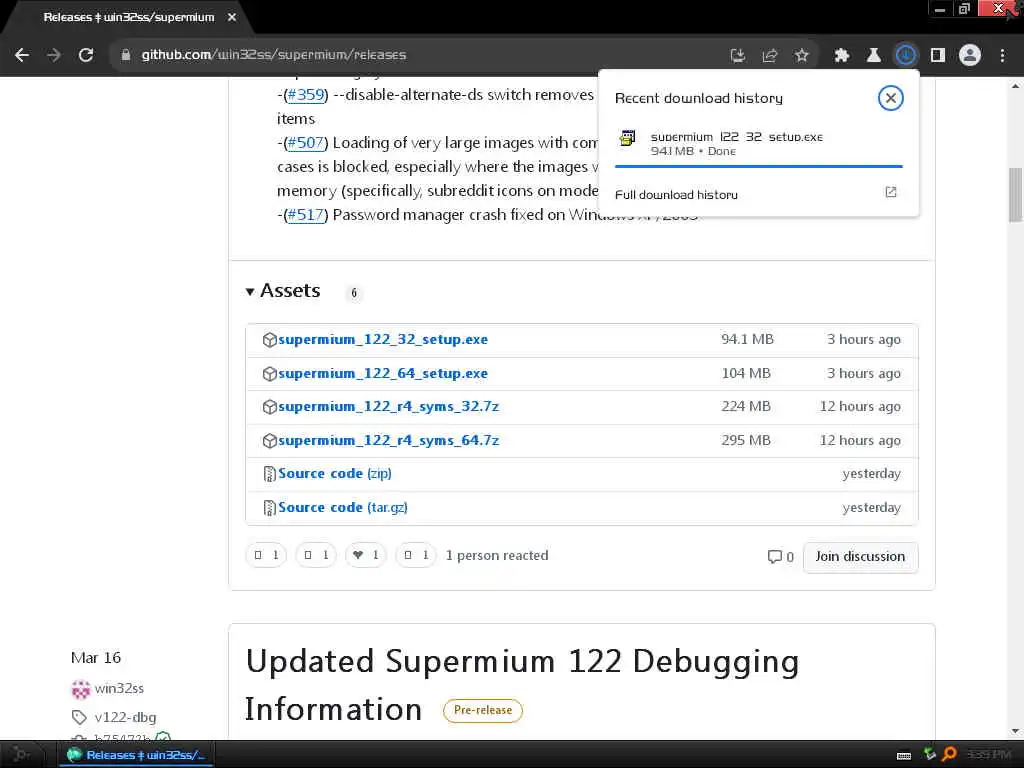
Task: Click the Pre-release label badge
Action: 483,711
